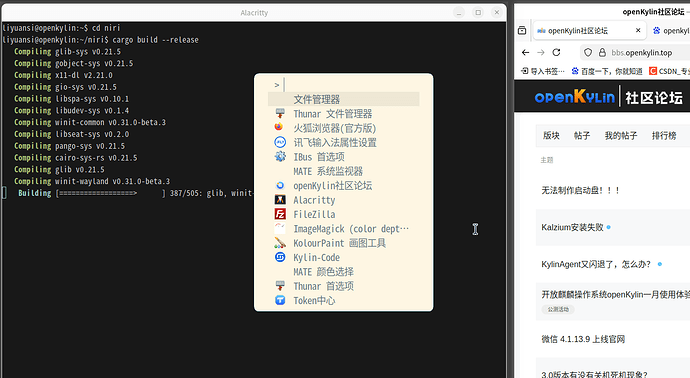Screen dimensions: 690x378
Task: Launch Kylin-Code from the launcher list
Action: point(343,257)
